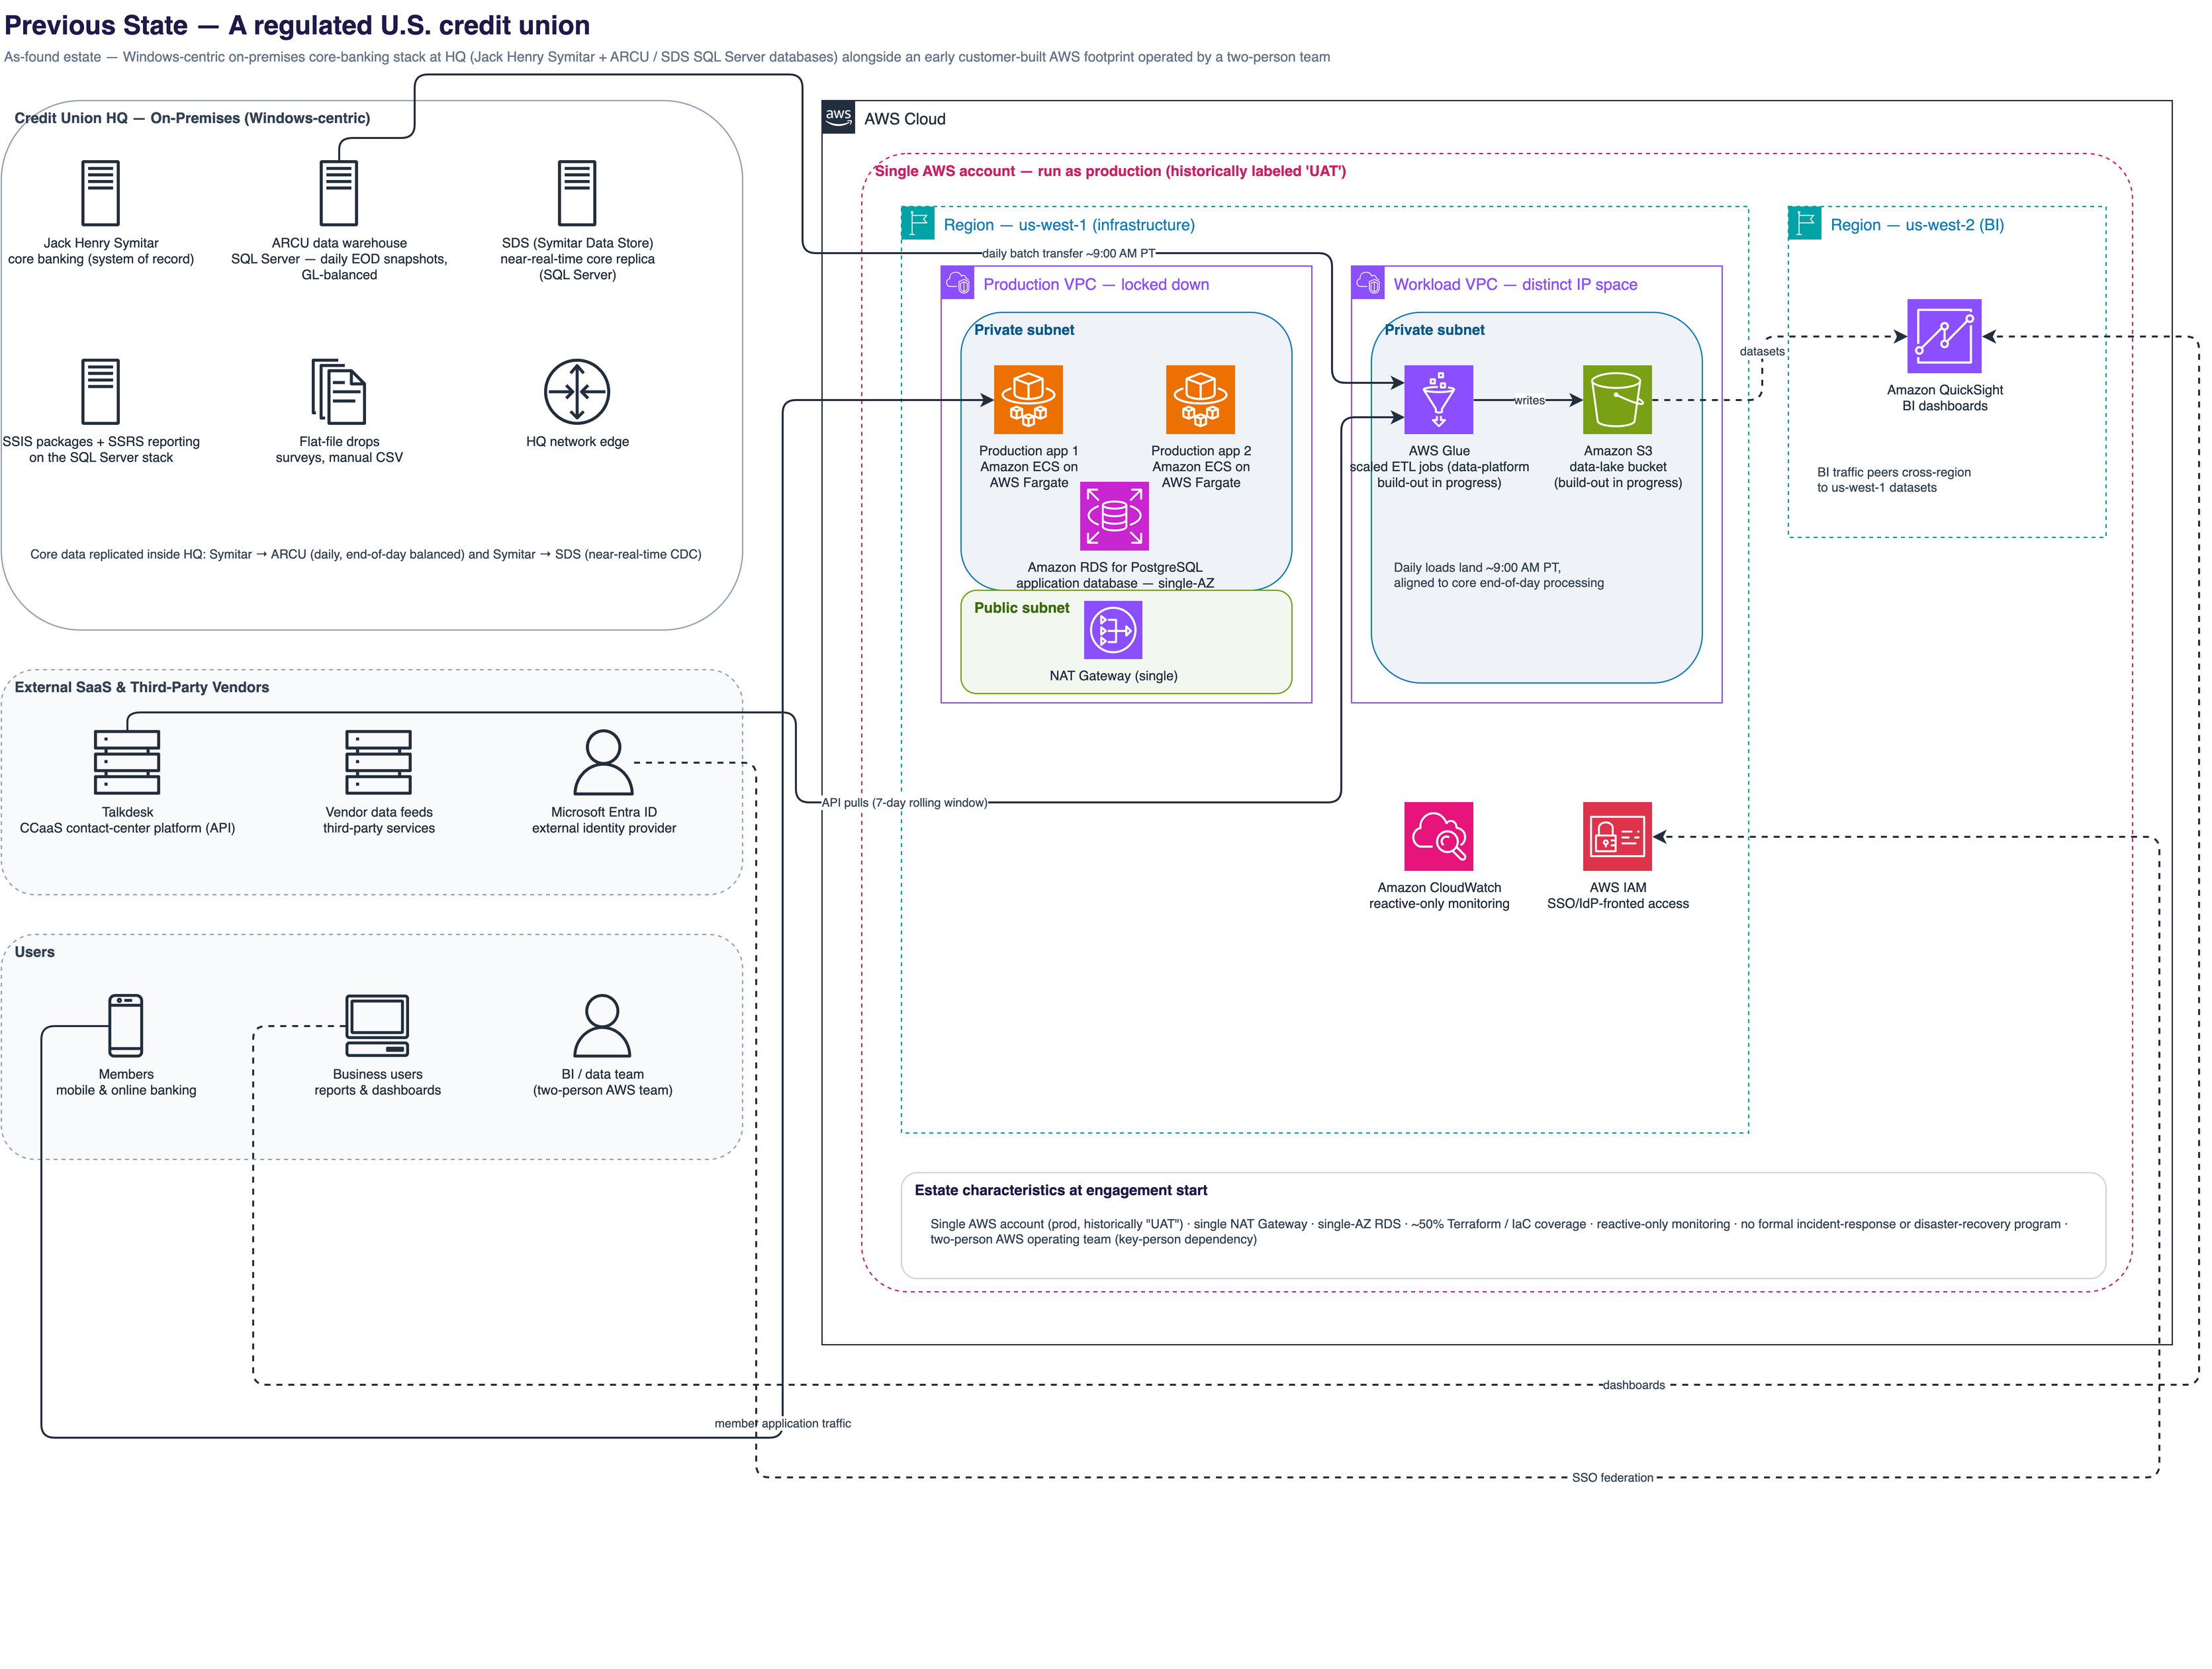This screenshot has height=1669, width=2212.
Task: Click the AWS Glue ETL icon
Action: tap(1438, 400)
